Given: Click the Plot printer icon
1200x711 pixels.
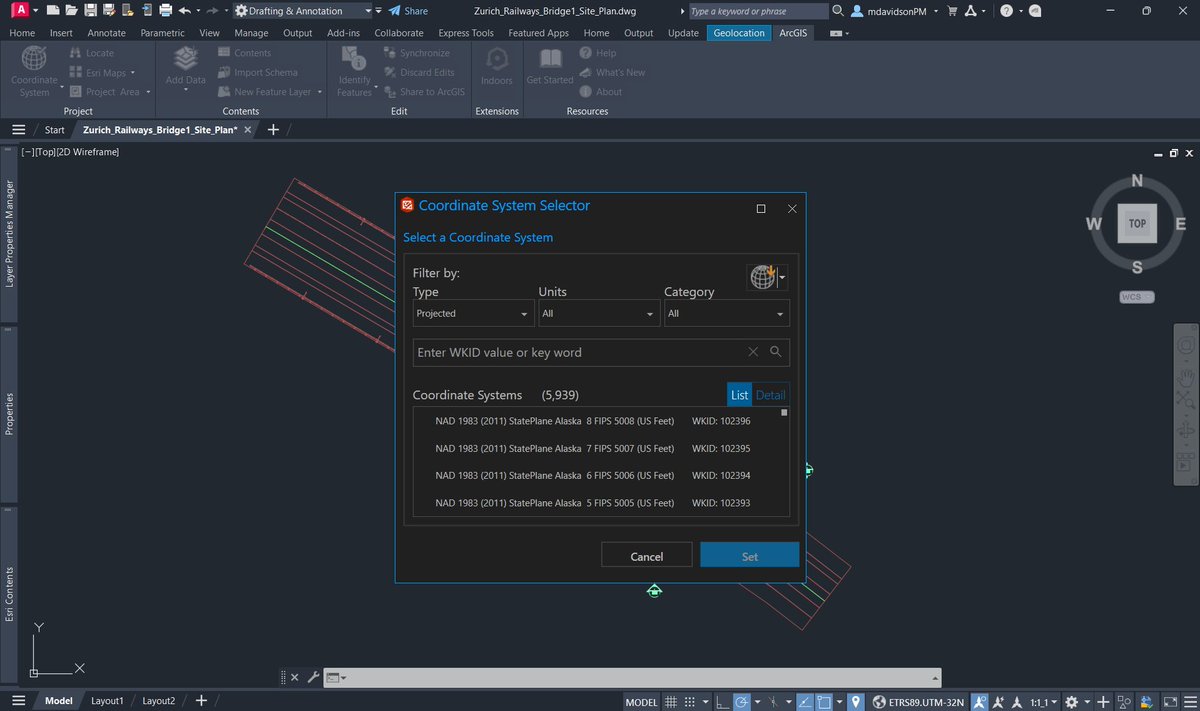Looking at the screenshot, I should pyautogui.click(x=165, y=11).
